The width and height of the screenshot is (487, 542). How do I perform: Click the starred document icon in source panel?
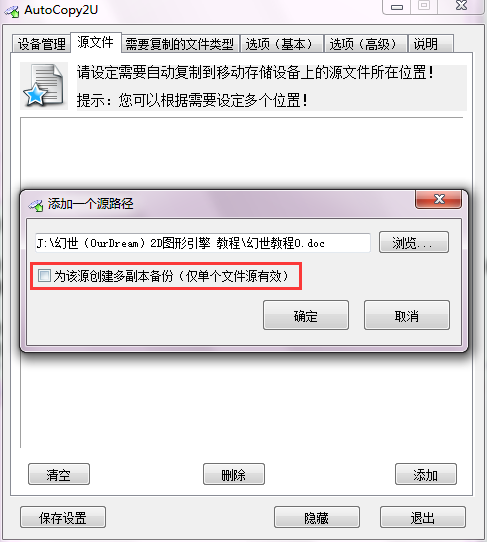tap(43, 85)
